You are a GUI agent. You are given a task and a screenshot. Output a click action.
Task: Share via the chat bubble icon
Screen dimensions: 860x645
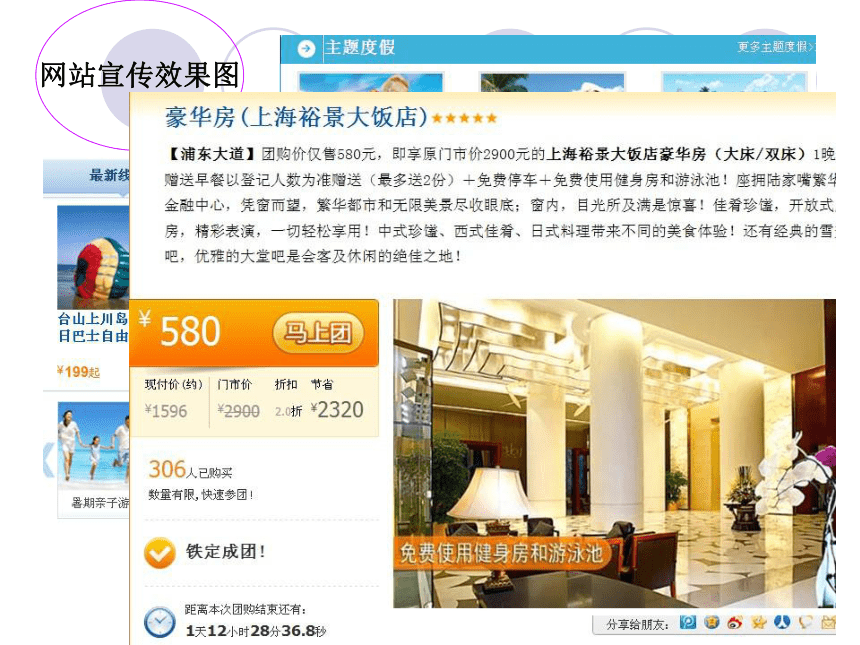(805, 622)
